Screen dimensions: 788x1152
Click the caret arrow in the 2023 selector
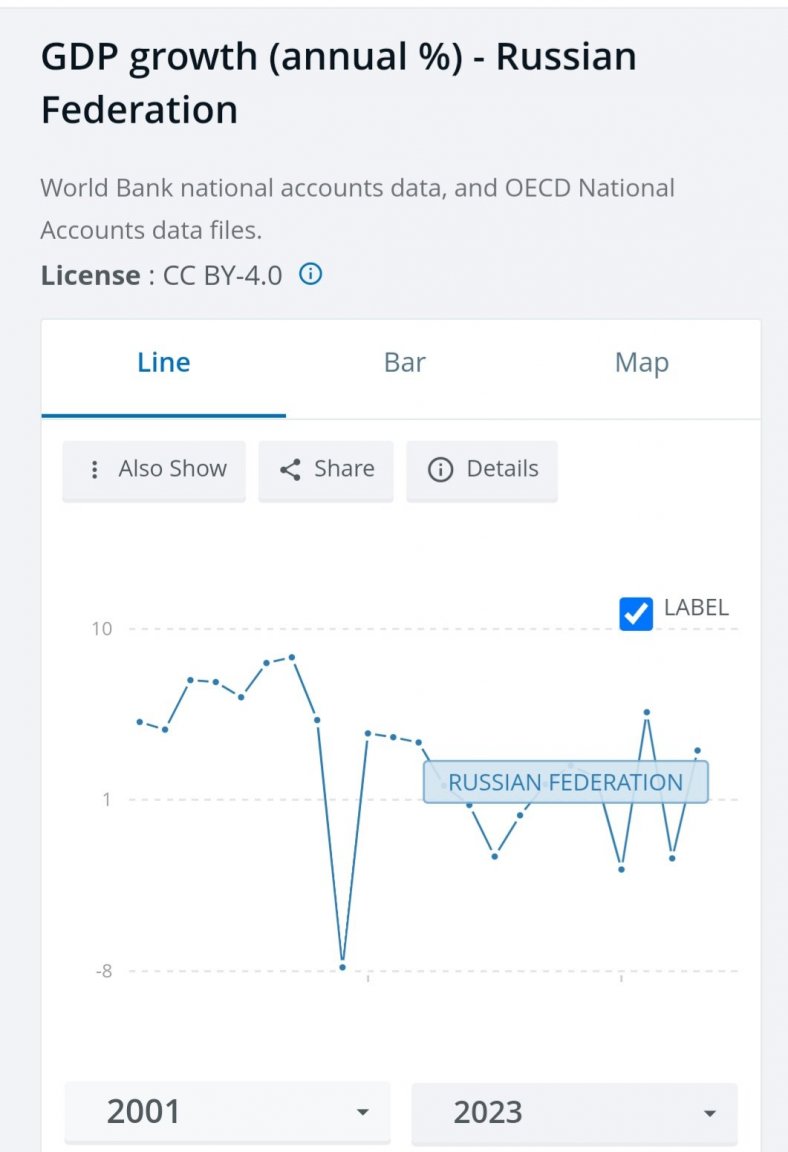pyautogui.click(x=710, y=1113)
